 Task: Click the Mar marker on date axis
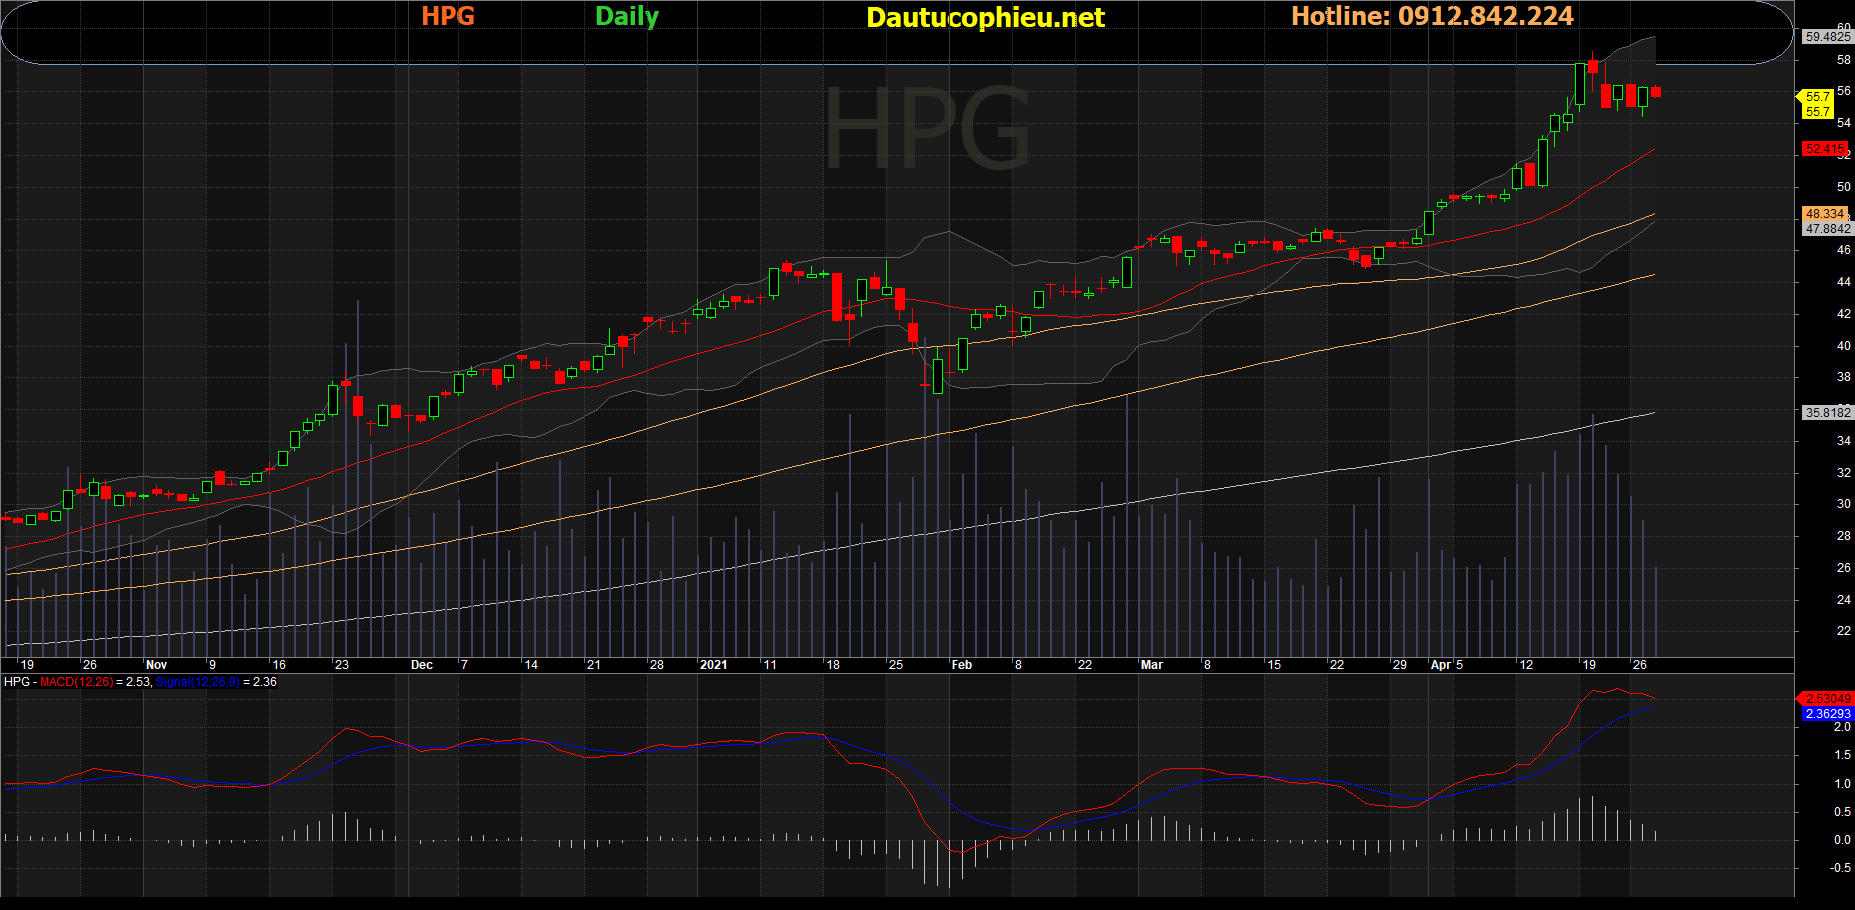point(1151,665)
